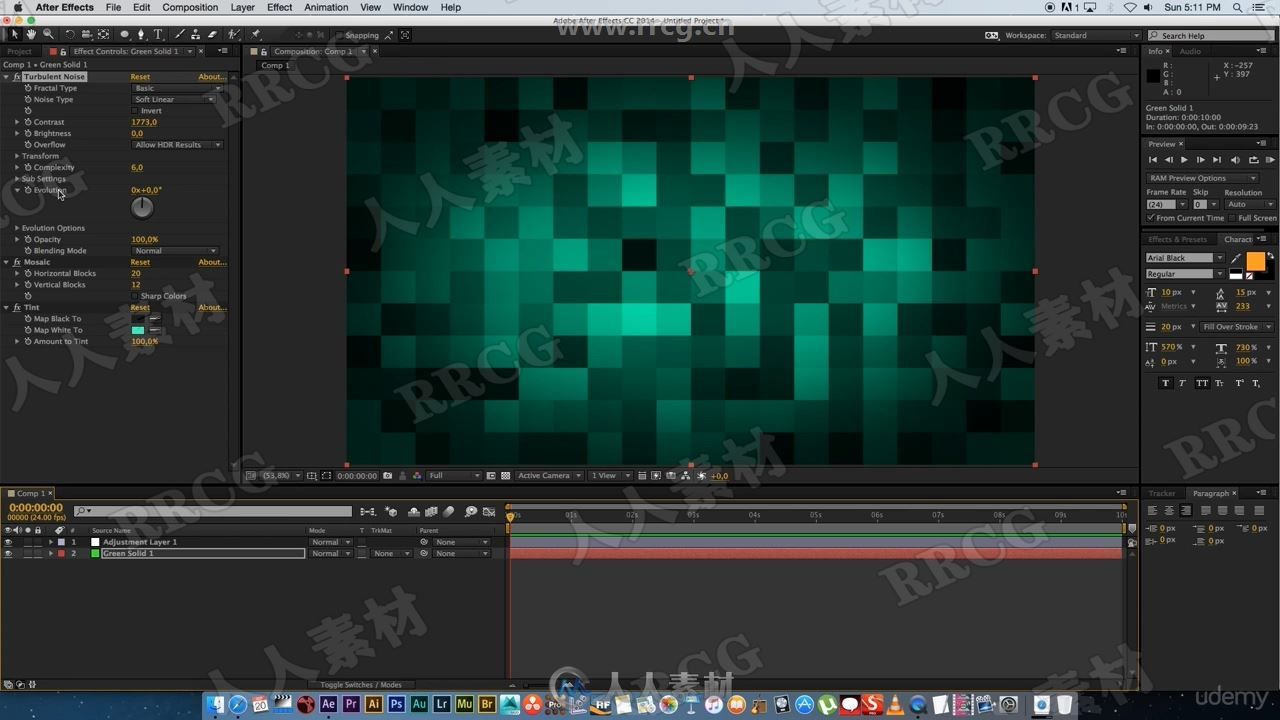Enable Motion Blur icon in timeline

click(x=449, y=512)
